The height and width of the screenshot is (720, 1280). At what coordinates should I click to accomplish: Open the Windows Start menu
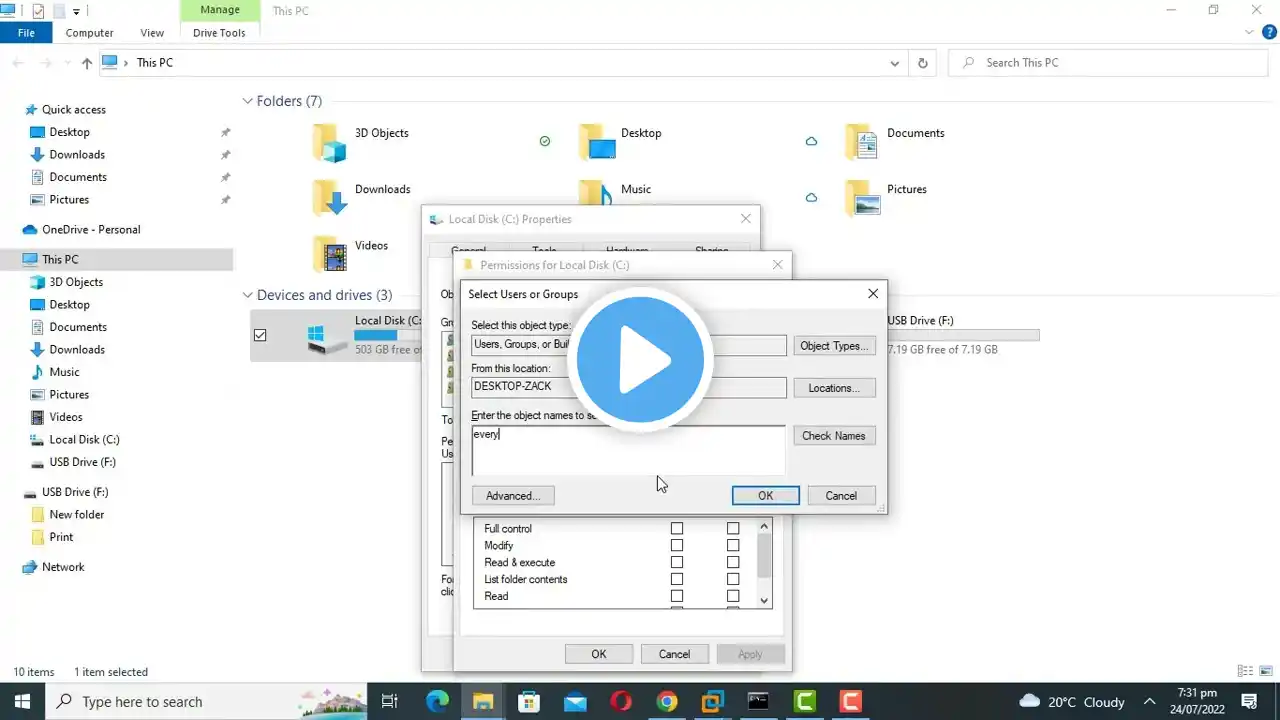22,701
